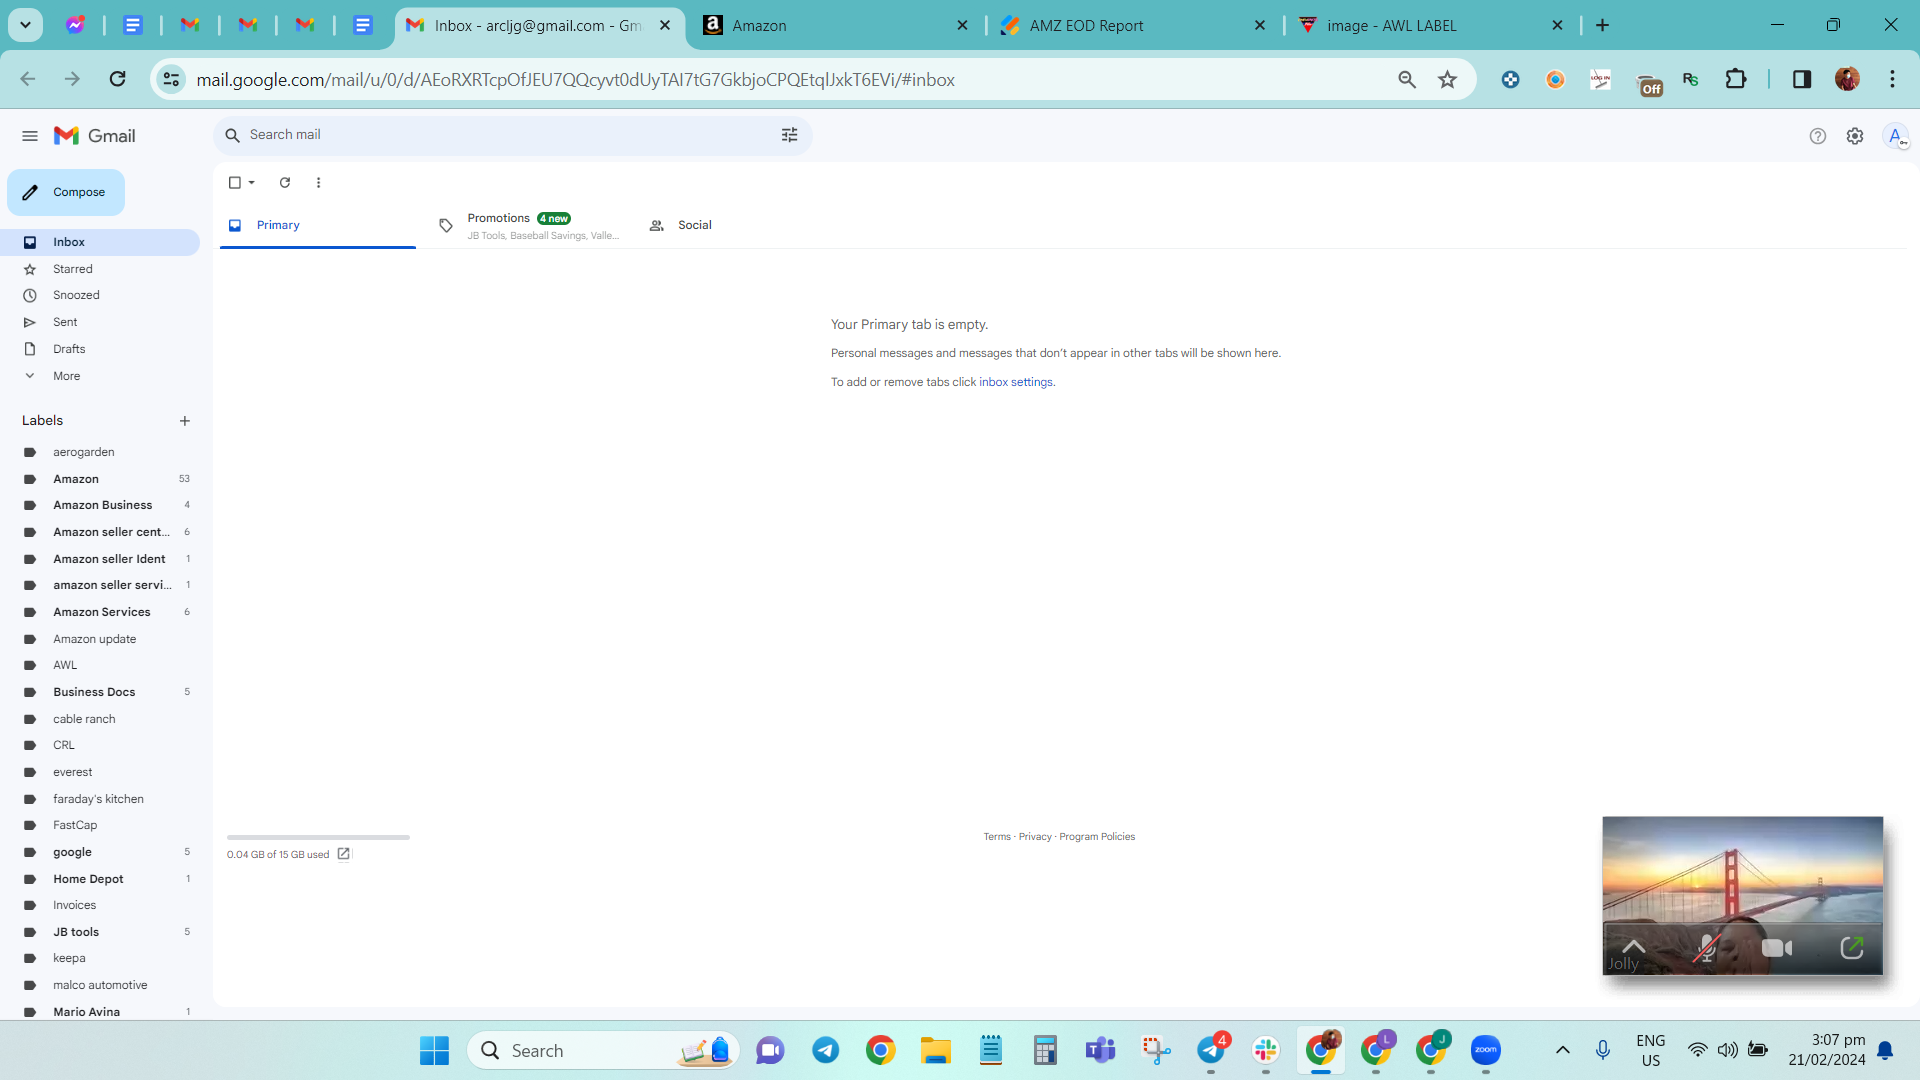Image resolution: width=1920 pixels, height=1080 pixels.
Task: Open the three-dot More options in mail toolbar
Action: pyautogui.click(x=318, y=183)
